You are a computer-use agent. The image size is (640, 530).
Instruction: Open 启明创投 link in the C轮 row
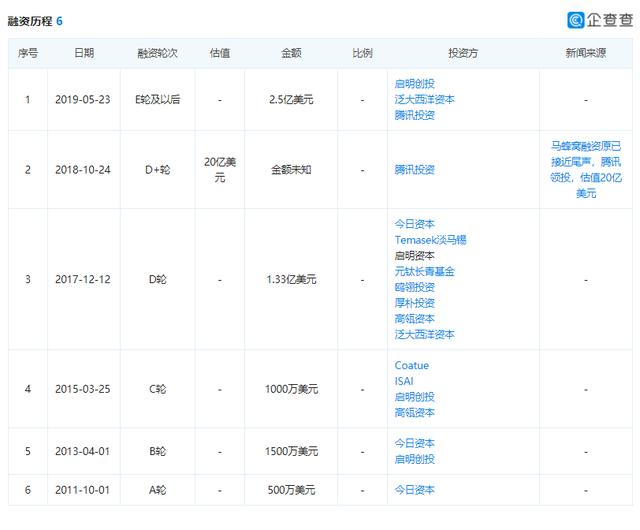tap(414, 397)
